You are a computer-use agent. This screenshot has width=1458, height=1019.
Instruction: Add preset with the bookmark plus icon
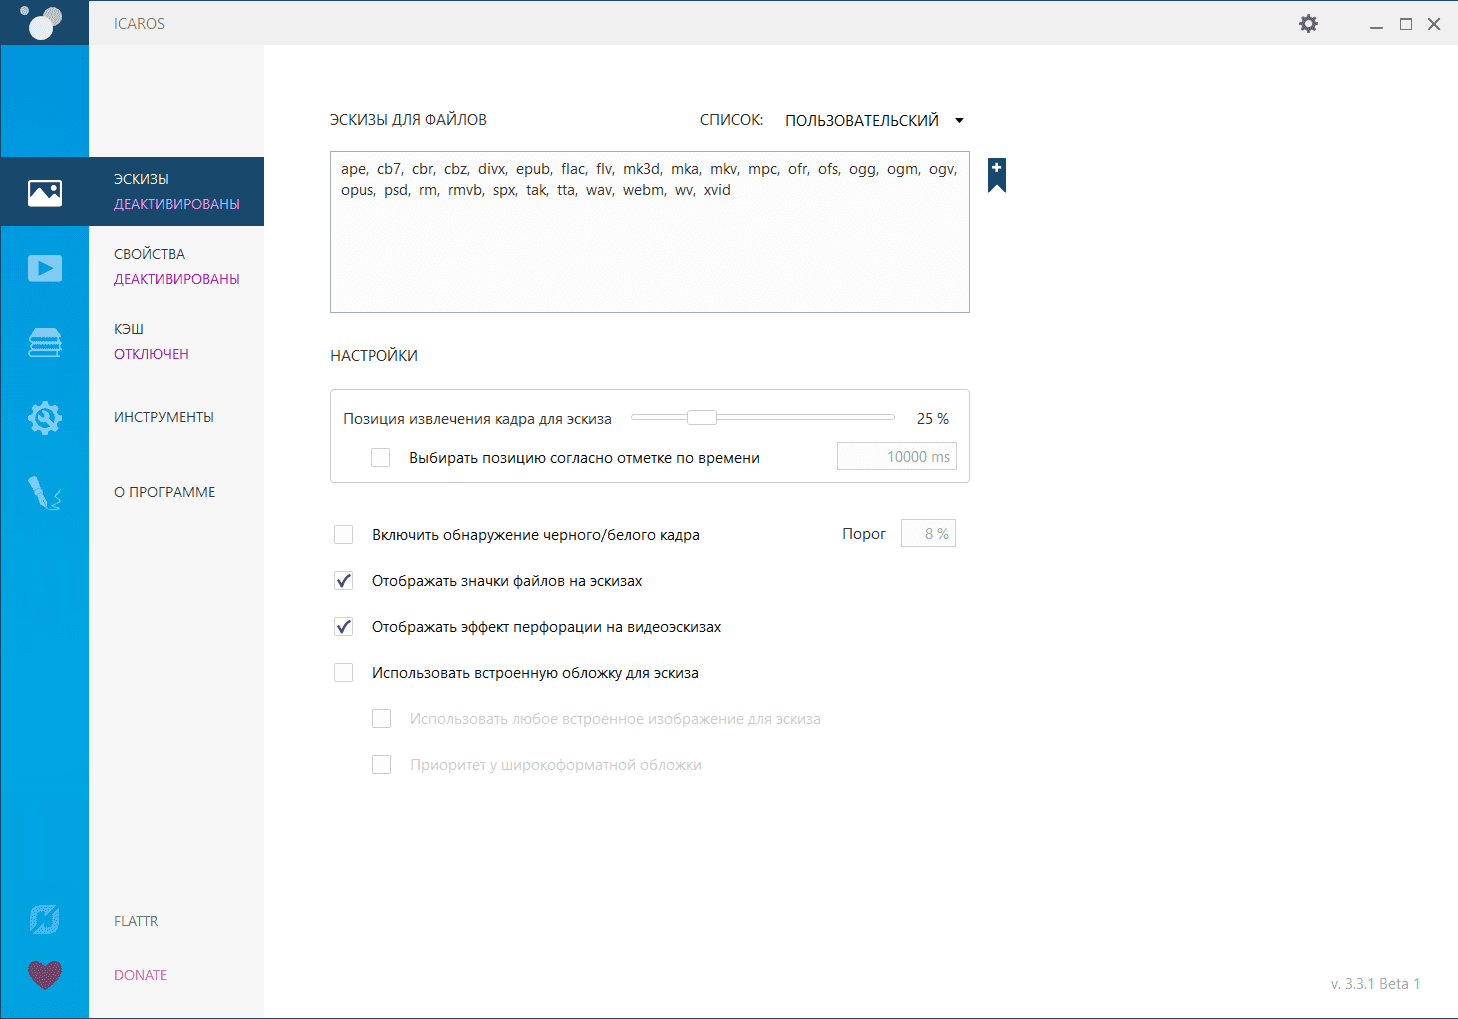coord(997,175)
